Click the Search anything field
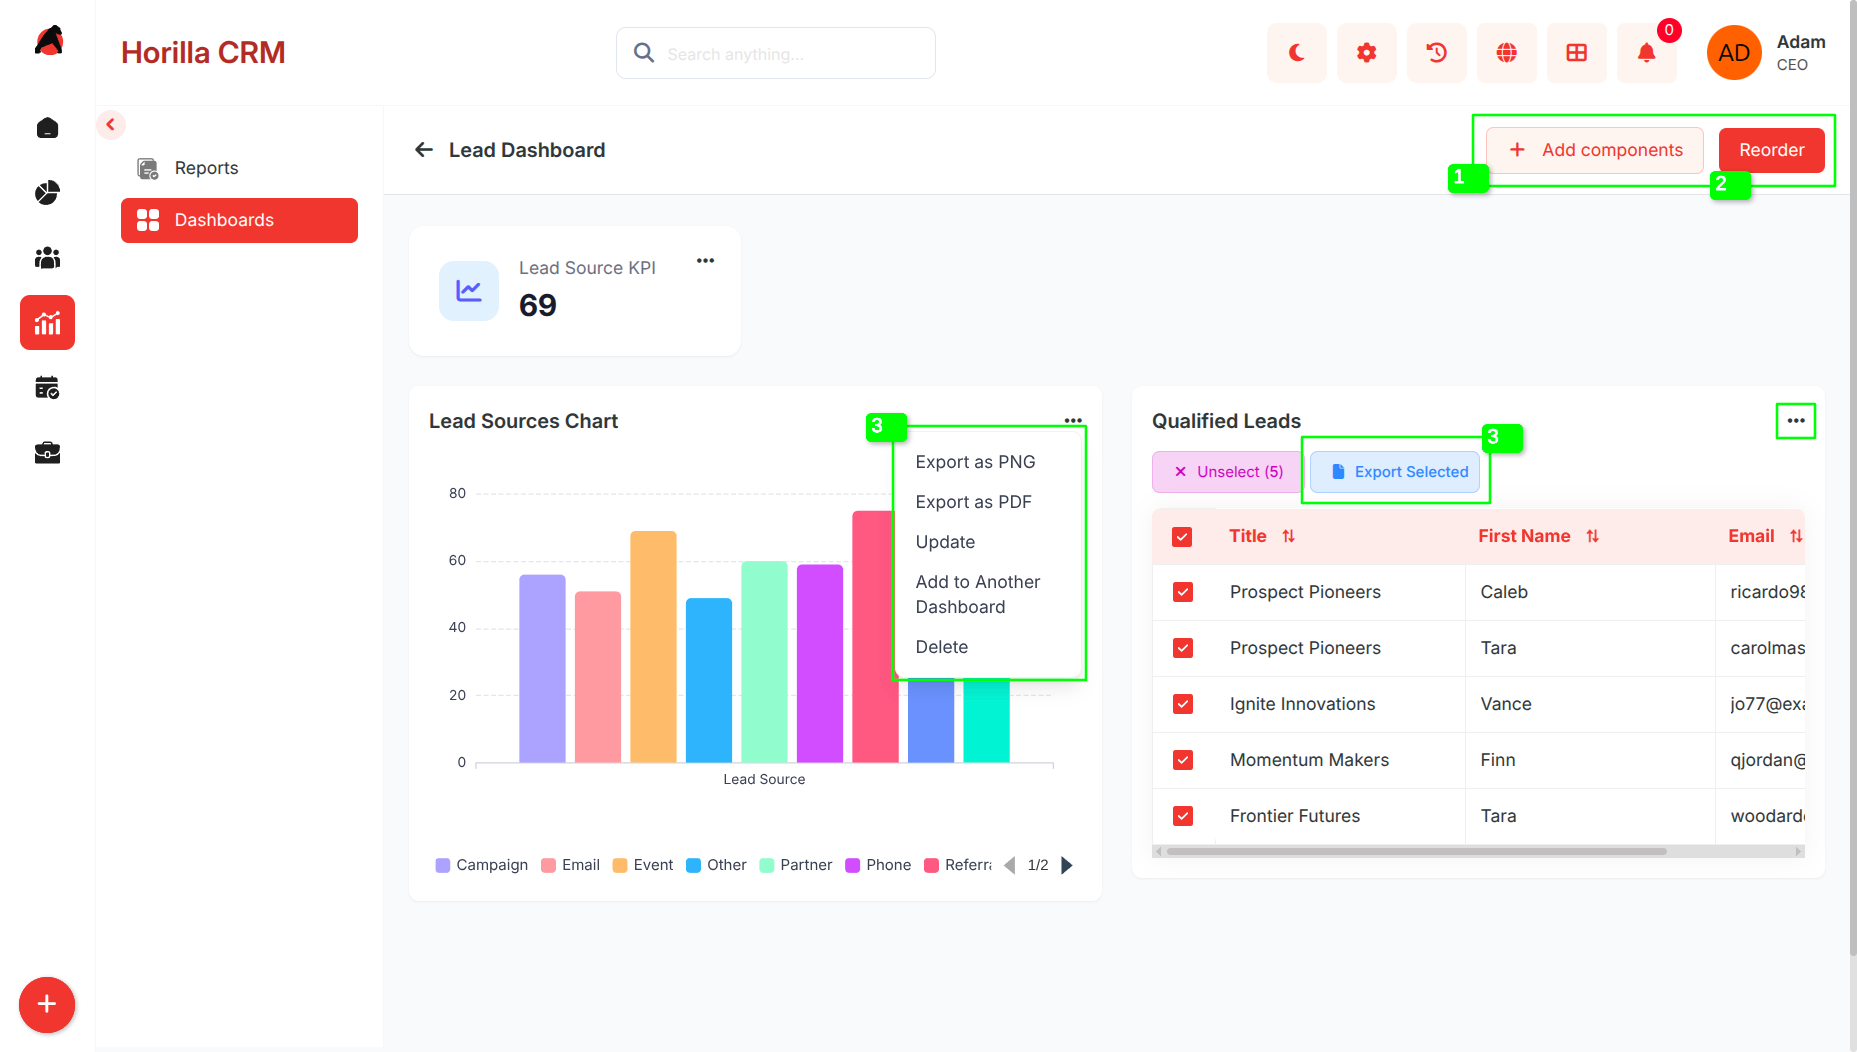The height and width of the screenshot is (1052, 1857). click(x=776, y=53)
